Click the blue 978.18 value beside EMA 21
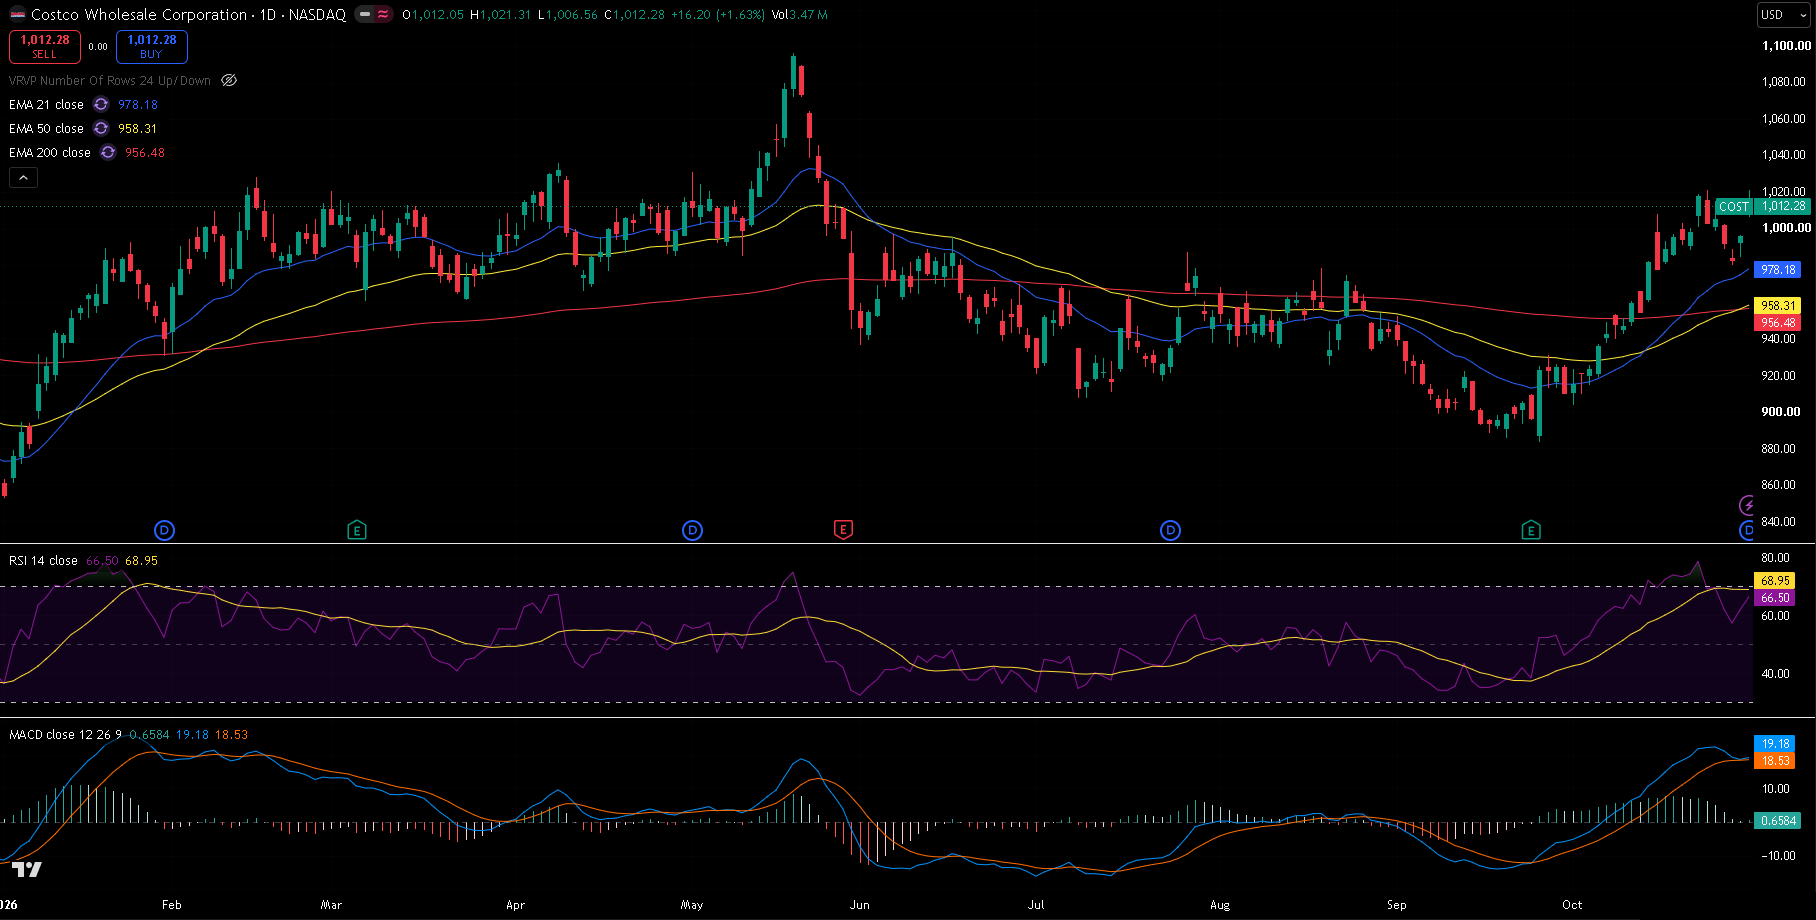1816x920 pixels. (138, 104)
